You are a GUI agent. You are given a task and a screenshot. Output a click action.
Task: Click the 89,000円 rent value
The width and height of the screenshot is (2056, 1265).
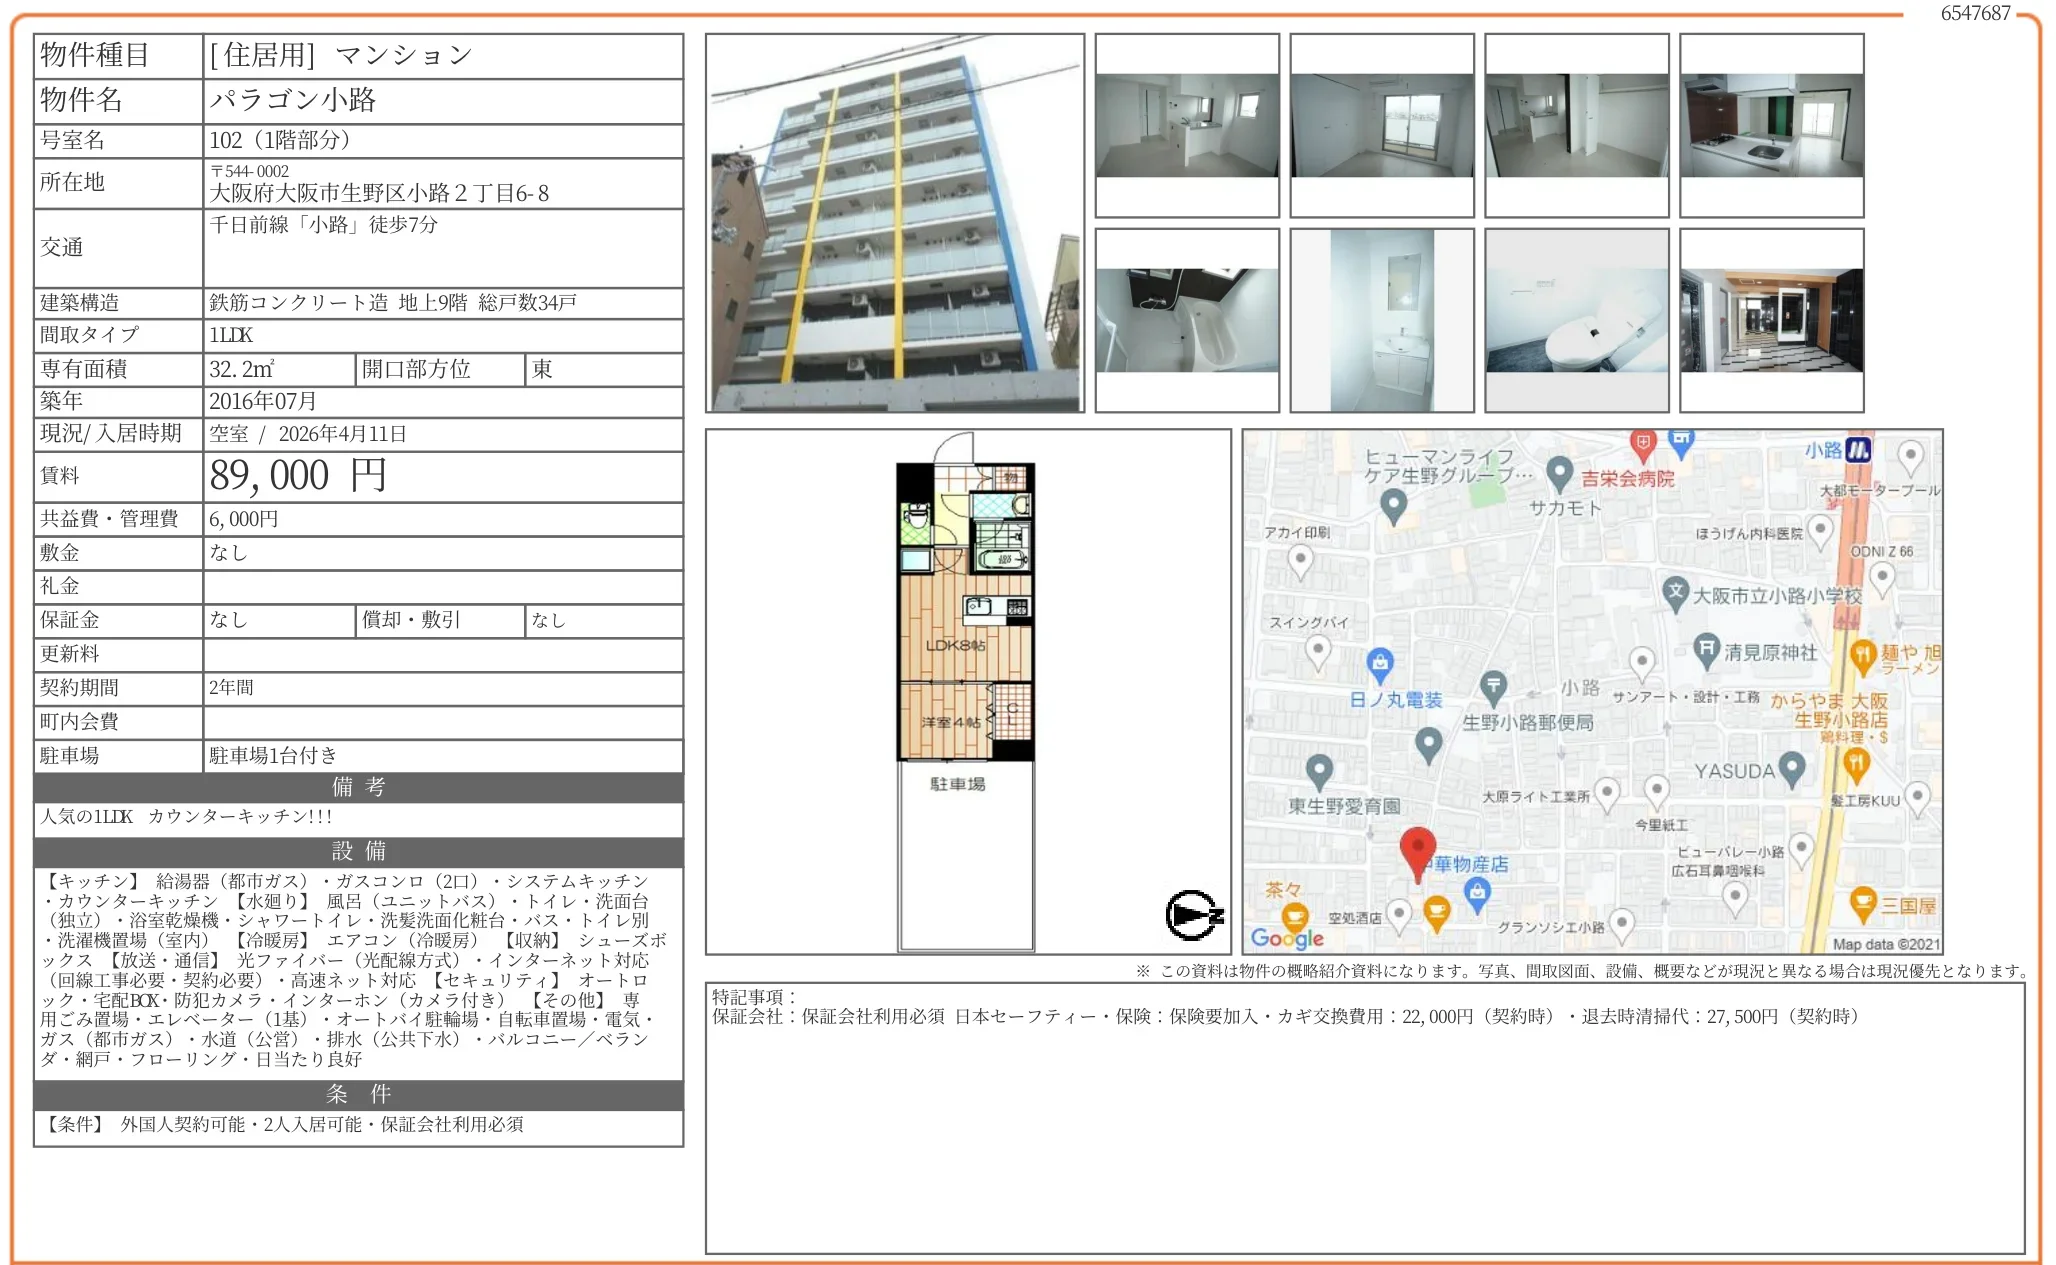(298, 476)
